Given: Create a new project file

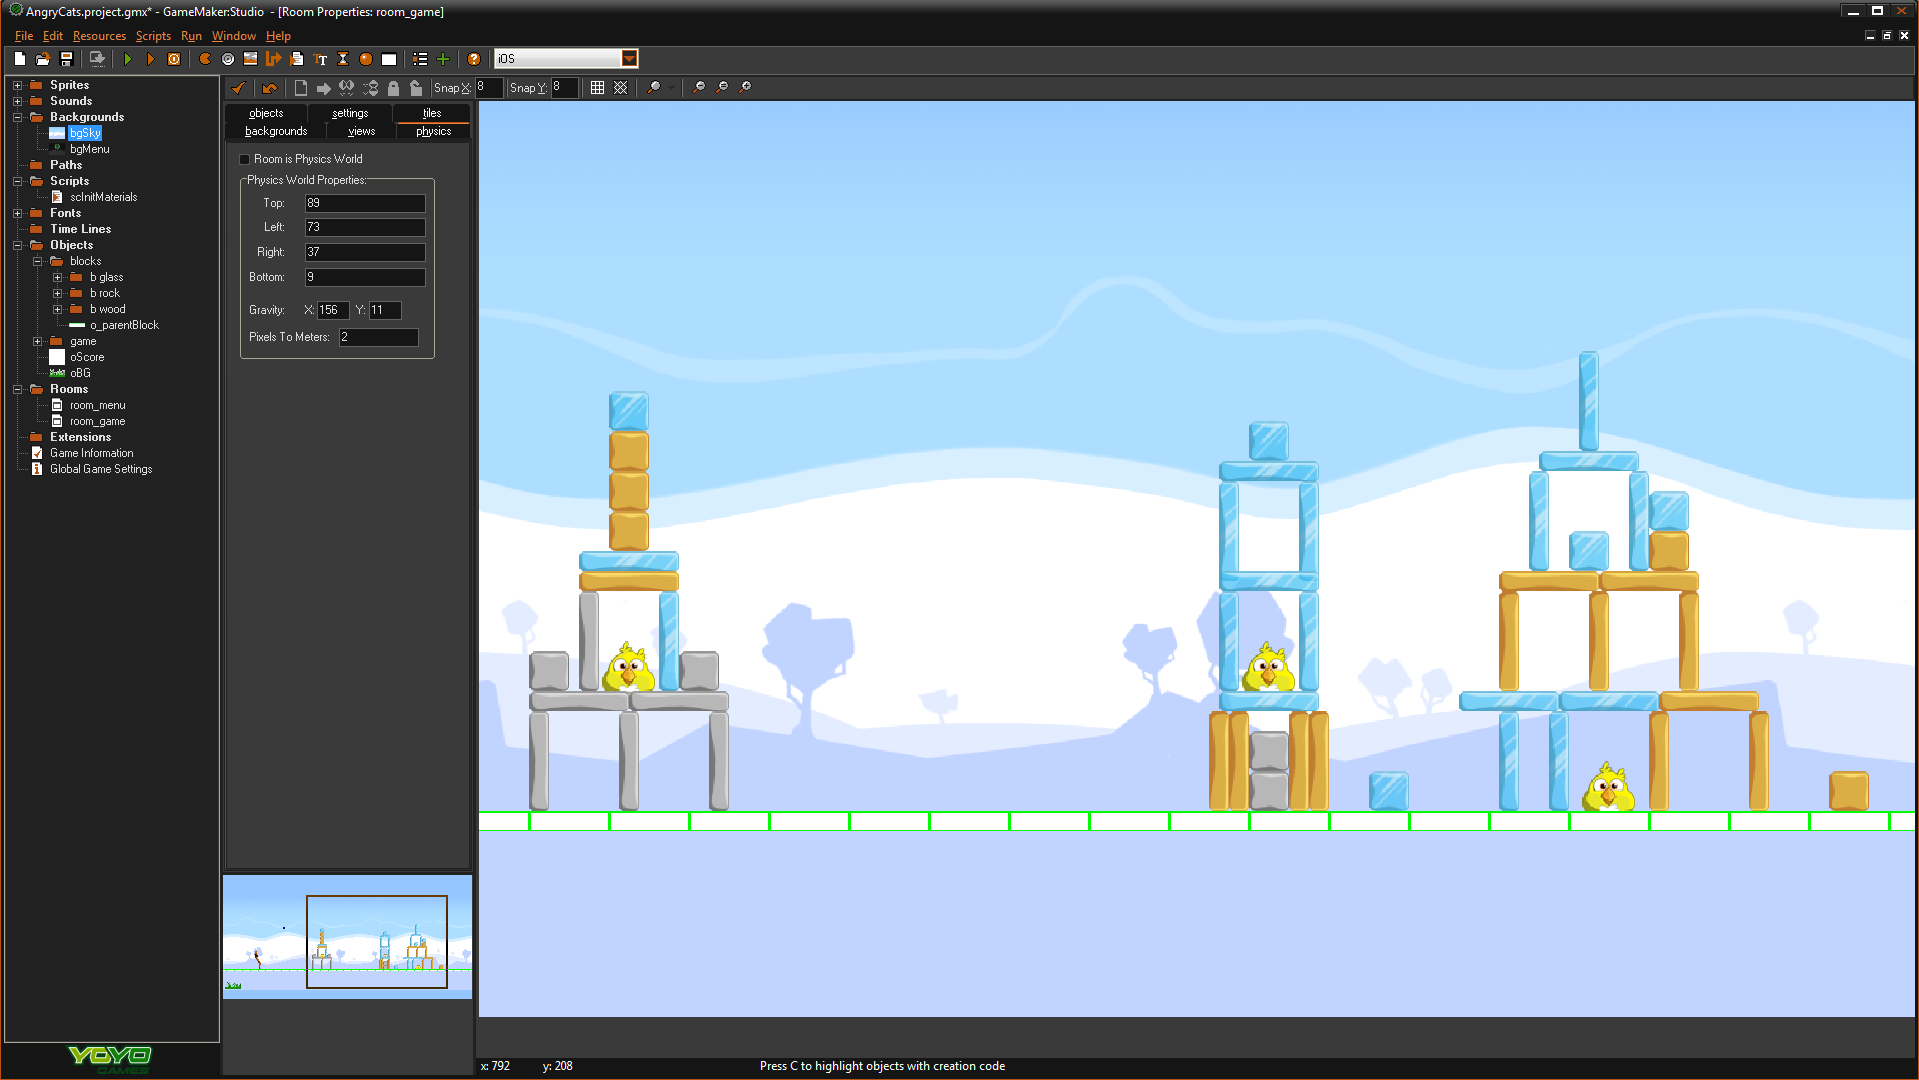Looking at the screenshot, I should [x=20, y=59].
